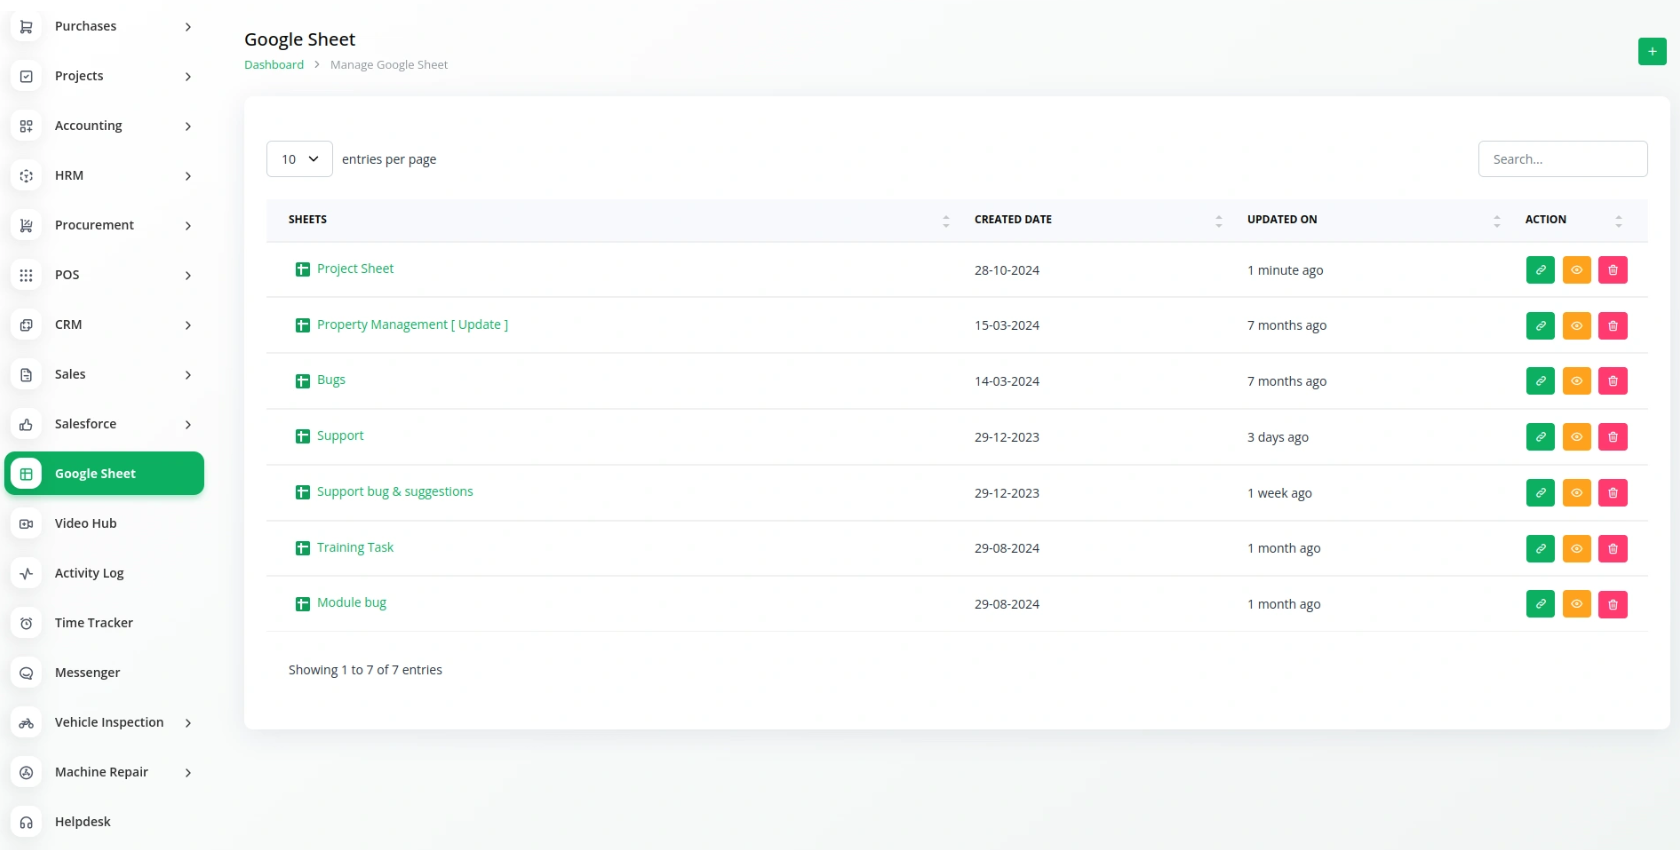Expand the Purchases menu chevron

[188, 27]
